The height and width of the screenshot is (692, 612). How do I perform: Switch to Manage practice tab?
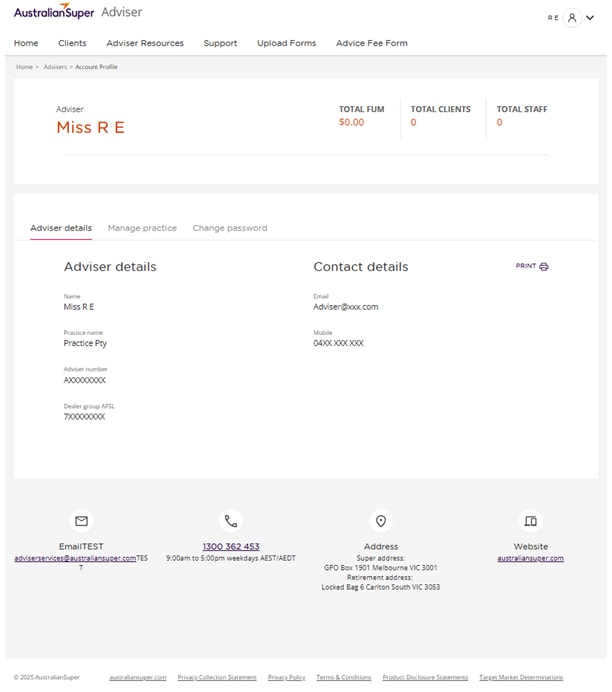(142, 228)
